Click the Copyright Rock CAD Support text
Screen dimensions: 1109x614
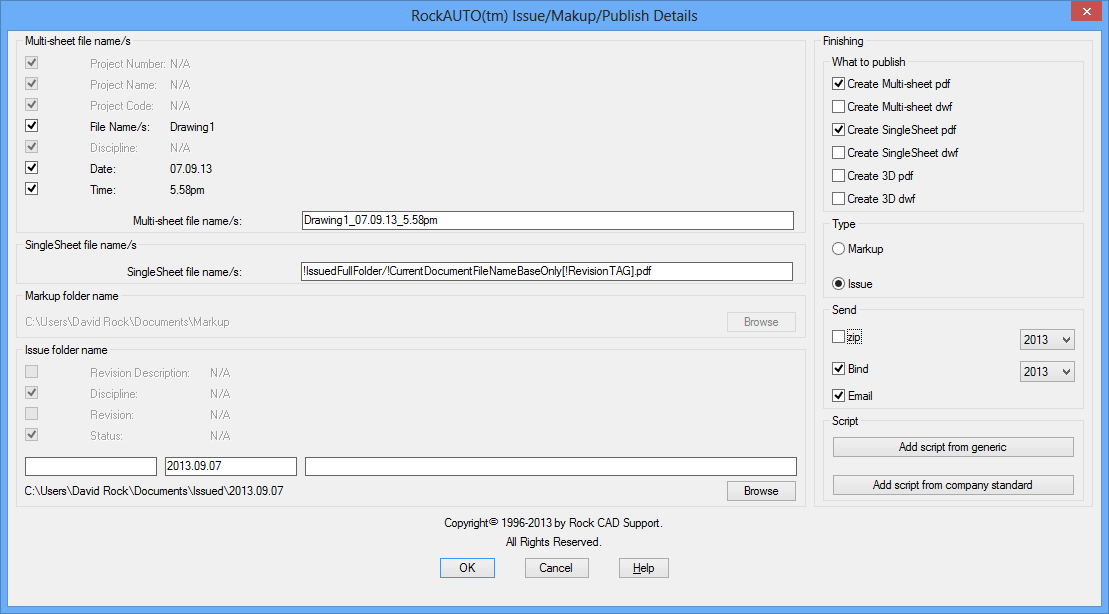(553, 523)
